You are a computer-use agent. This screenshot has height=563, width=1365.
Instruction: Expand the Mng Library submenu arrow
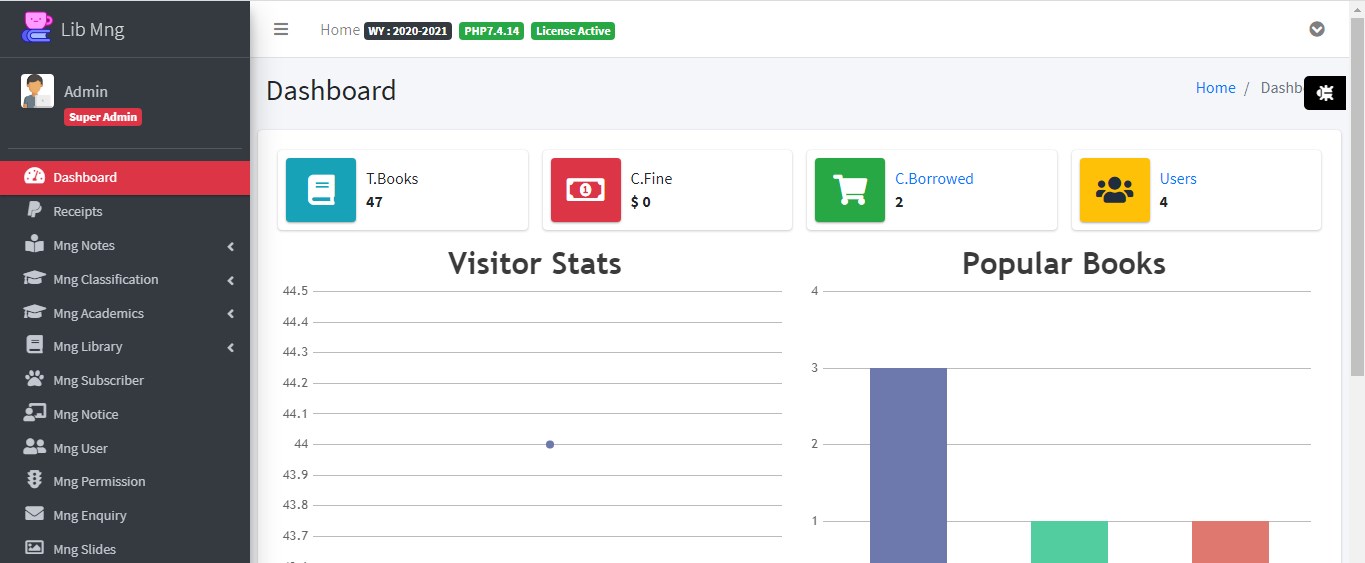tap(230, 347)
